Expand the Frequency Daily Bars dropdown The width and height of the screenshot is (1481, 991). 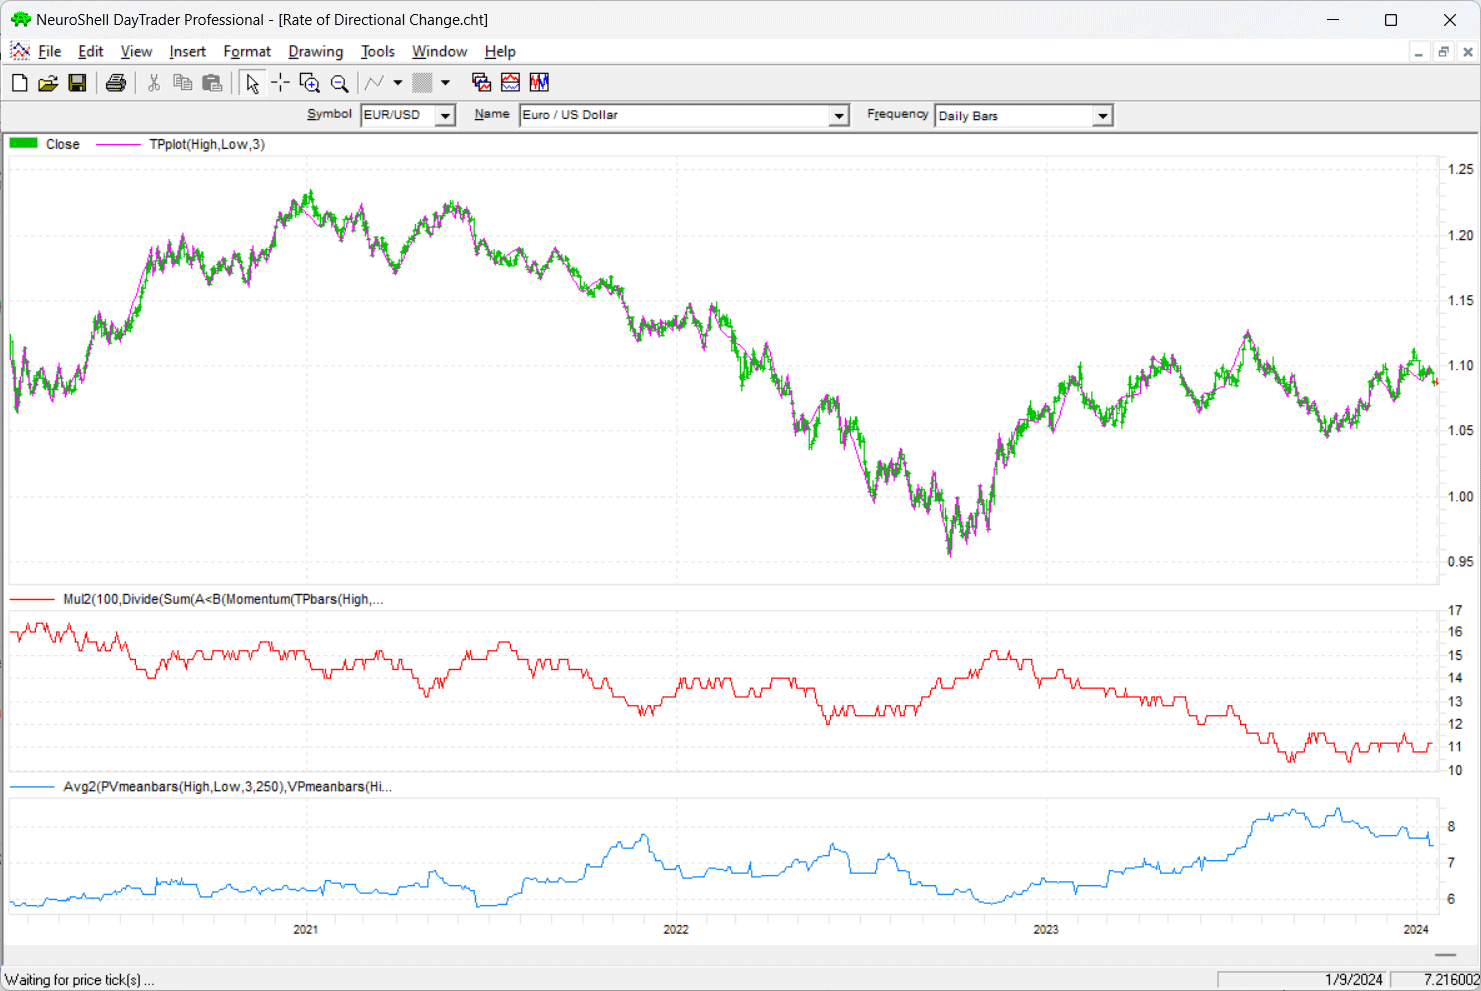click(1102, 116)
